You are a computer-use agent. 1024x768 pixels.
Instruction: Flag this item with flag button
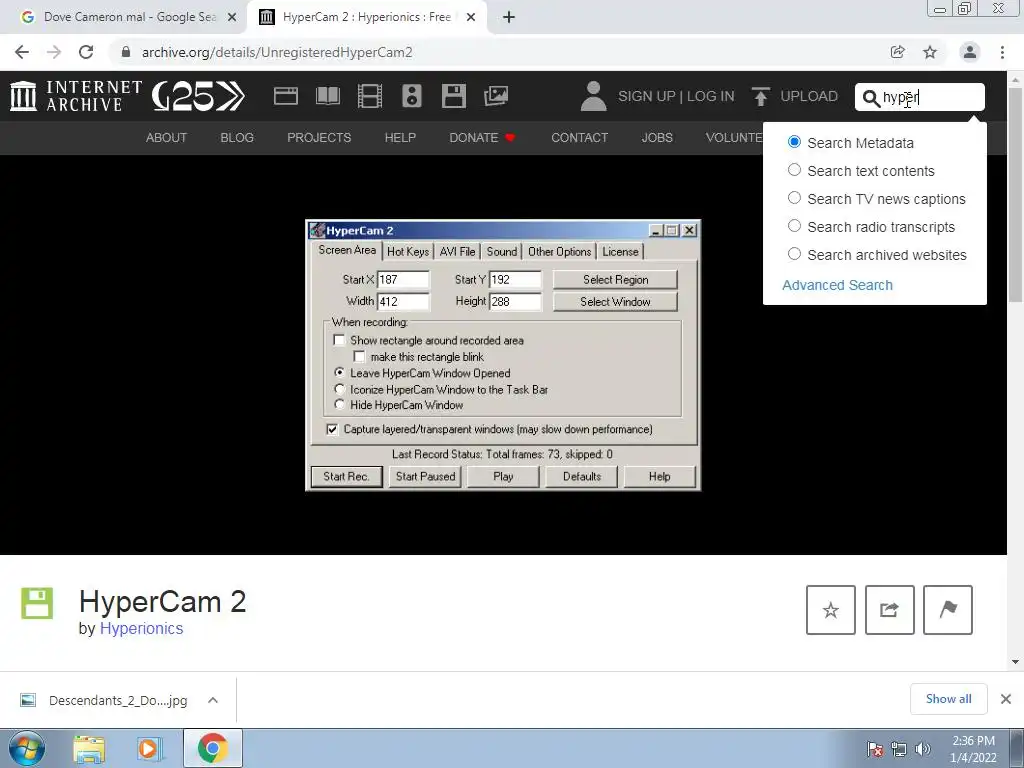948,610
